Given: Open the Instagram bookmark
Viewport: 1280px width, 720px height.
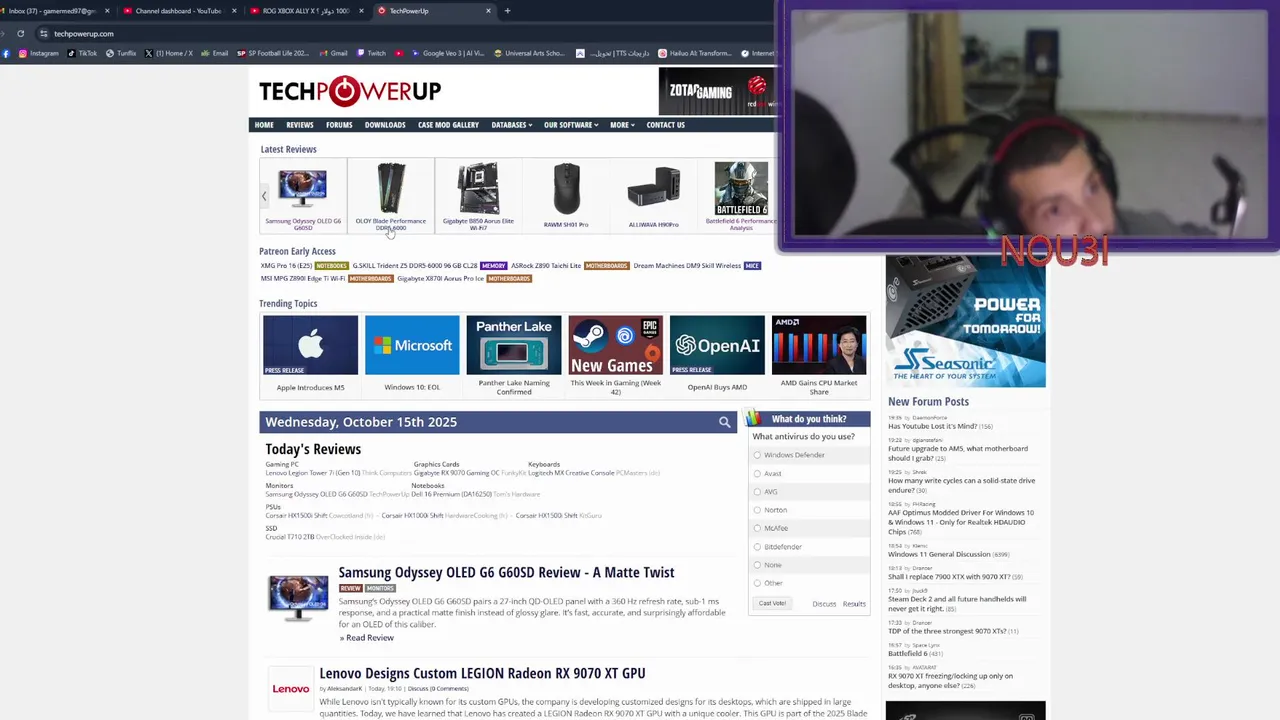Looking at the screenshot, I should pos(38,53).
